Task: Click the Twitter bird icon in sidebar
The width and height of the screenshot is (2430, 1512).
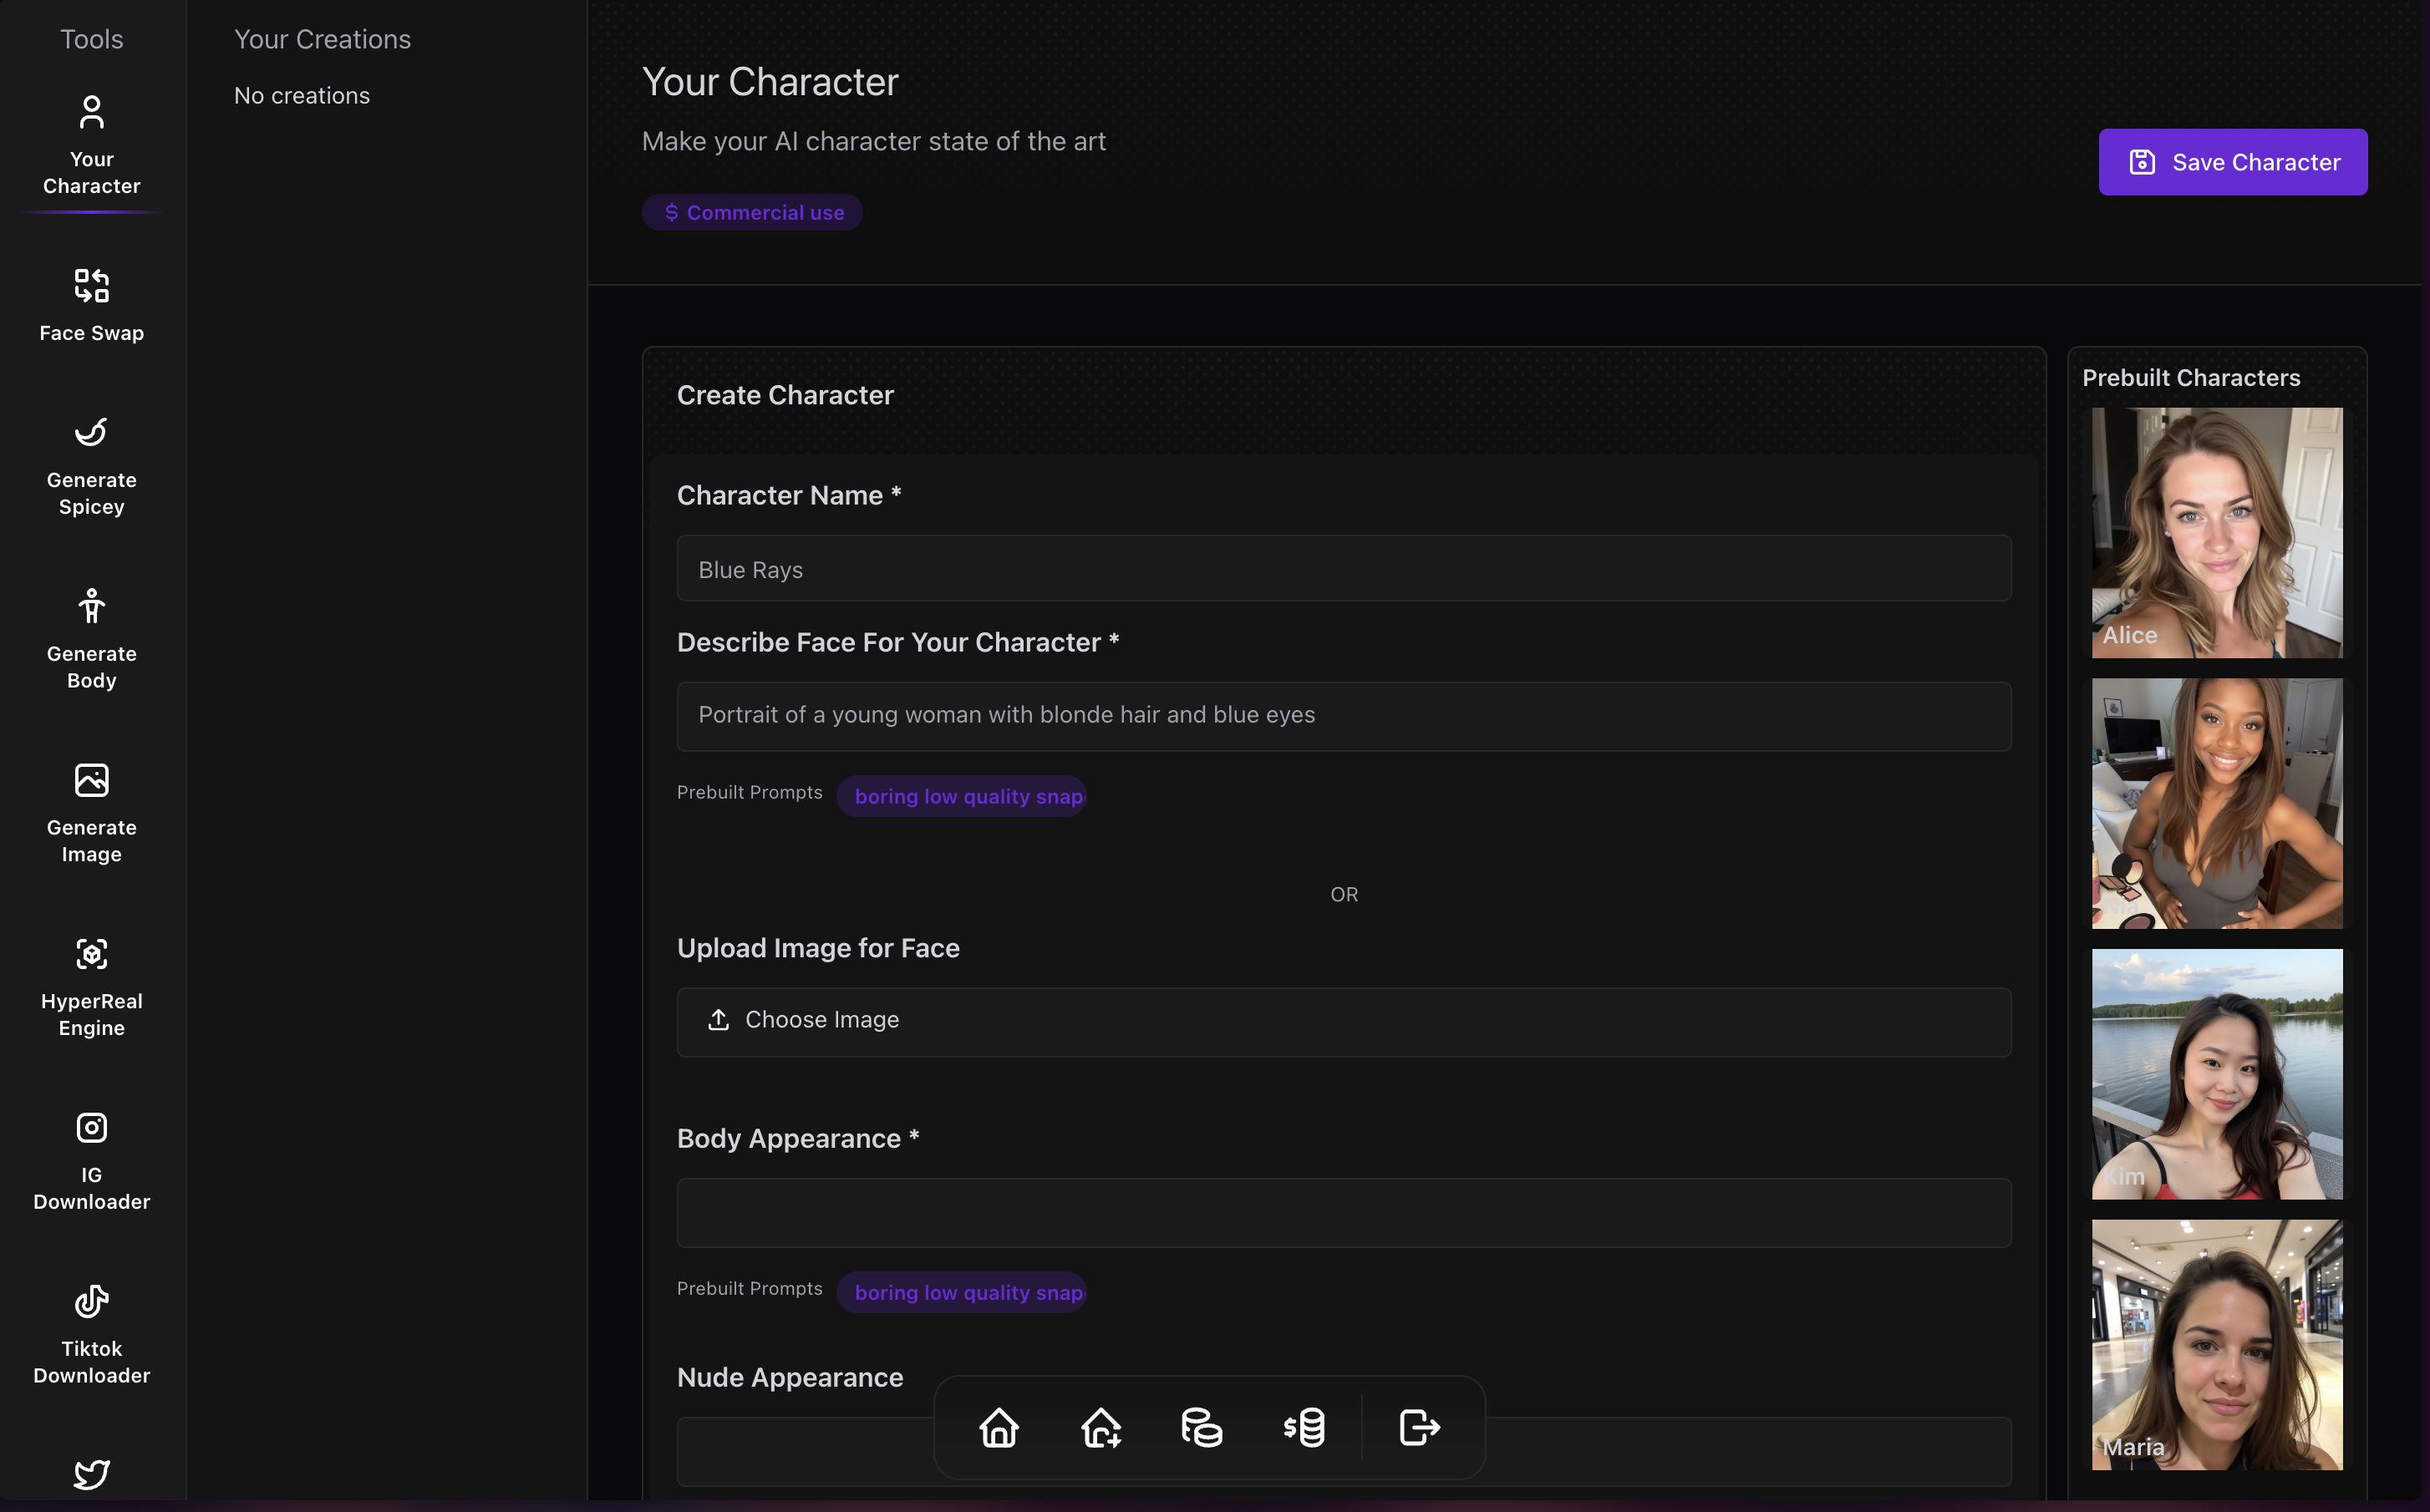Action: pyautogui.click(x=91, y=1473)
